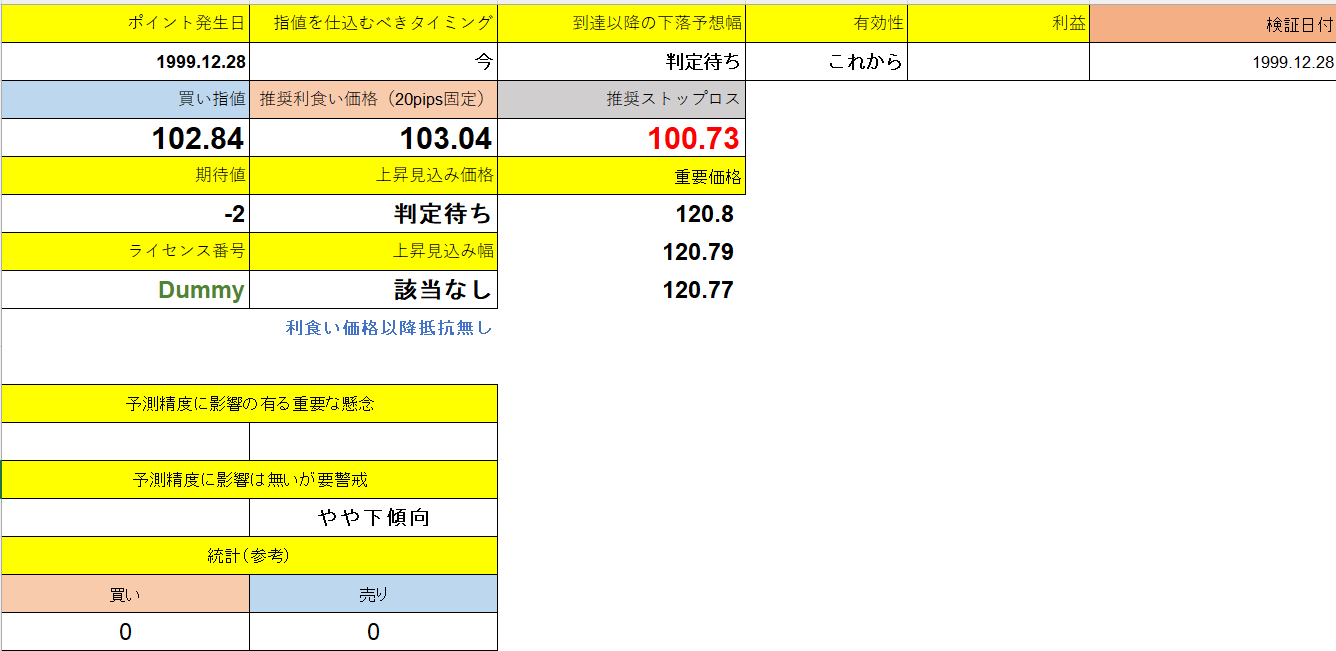Click the green Dummy license cell

coord(125,289)
